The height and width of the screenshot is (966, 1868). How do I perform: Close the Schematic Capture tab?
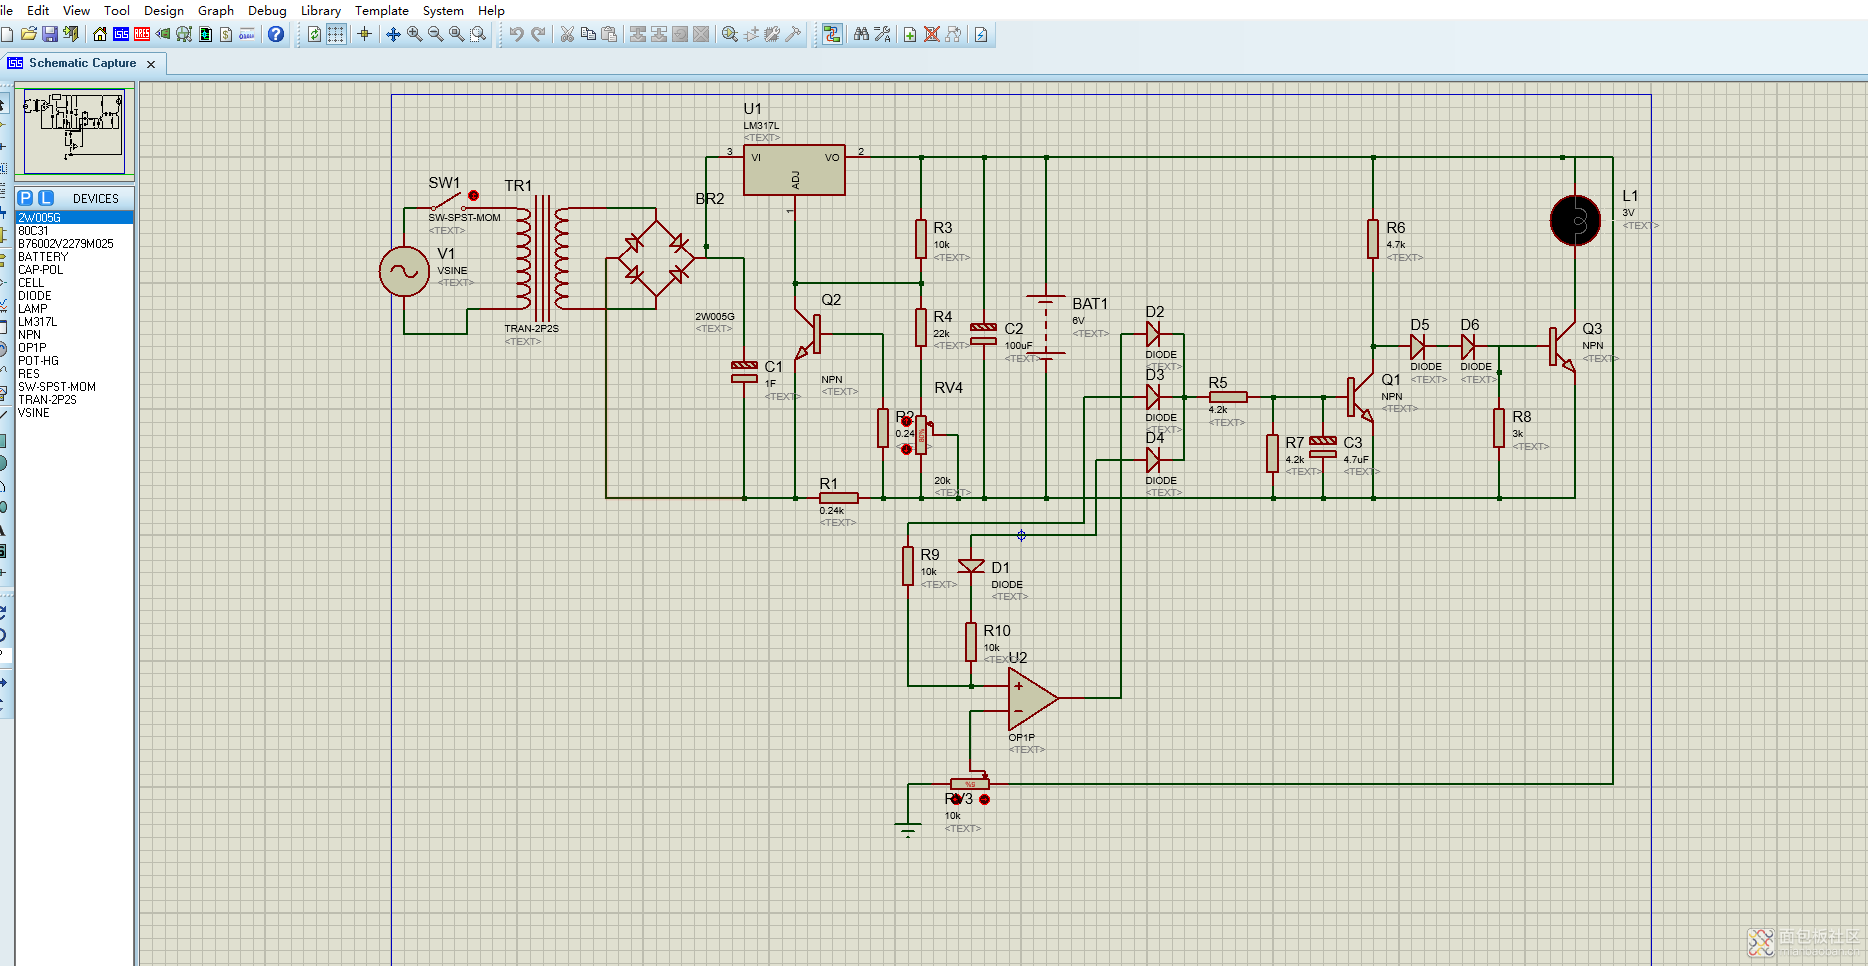[151, 64]
